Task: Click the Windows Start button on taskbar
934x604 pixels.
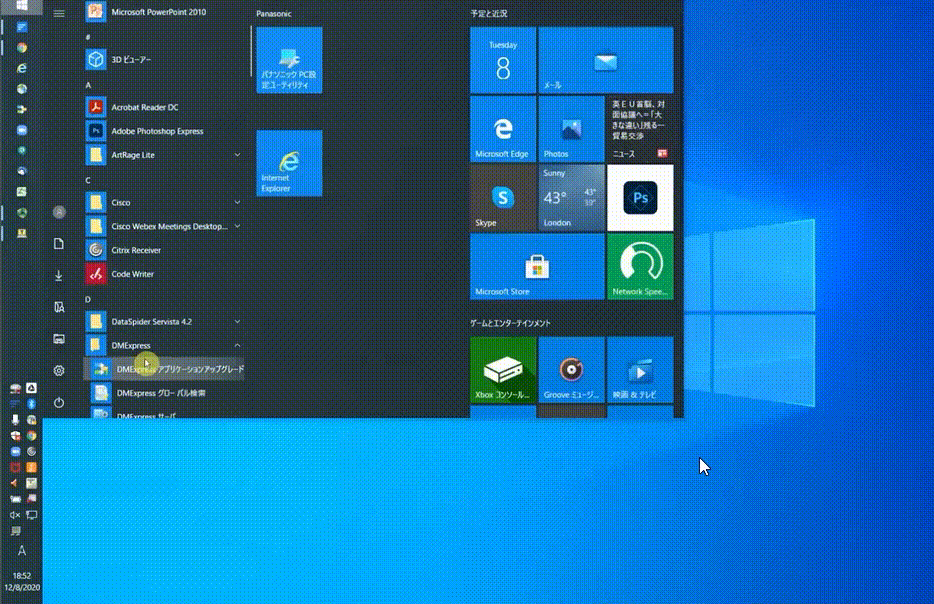Action: [21, 6]
